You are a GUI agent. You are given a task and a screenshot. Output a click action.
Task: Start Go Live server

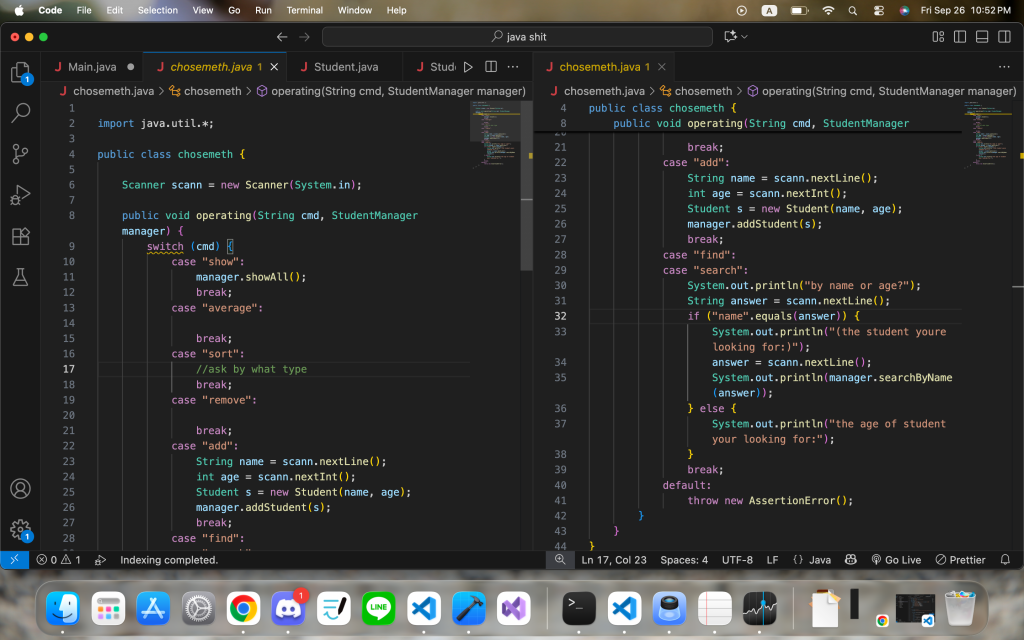click(x=896, y=560)
